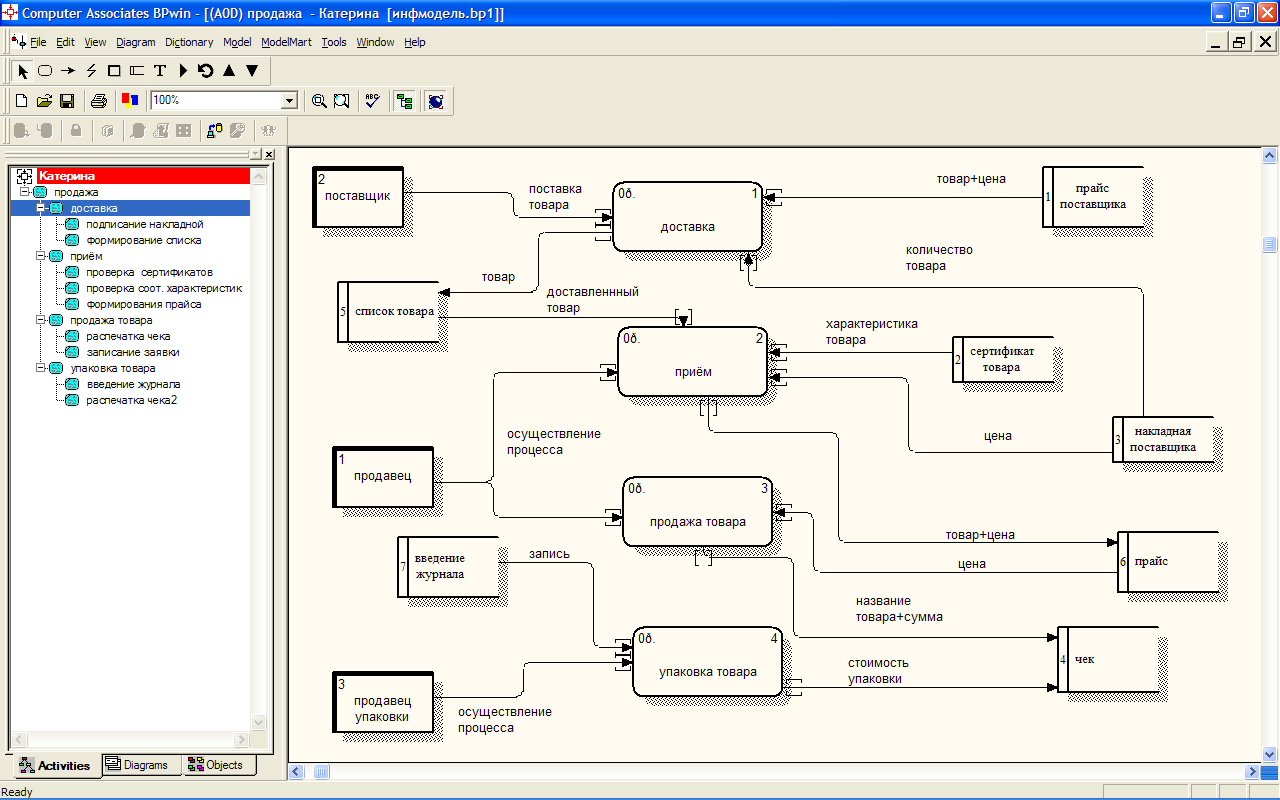Select the pointer tool in the toolbox
Image resolution: width=1280 pixels, height=800 pixels.
[22, 71]
